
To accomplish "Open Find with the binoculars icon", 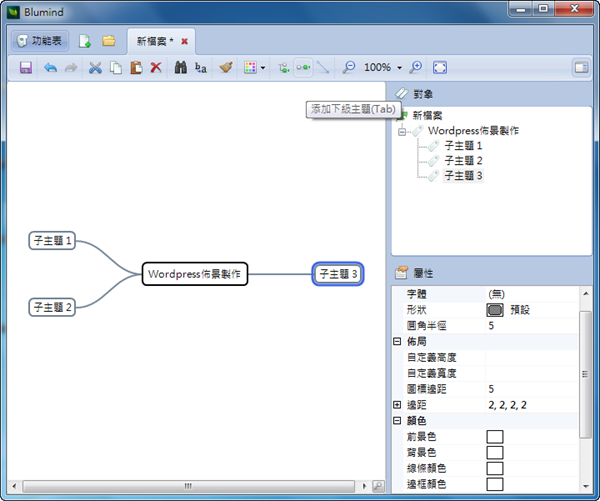I will tap(181, 68).
